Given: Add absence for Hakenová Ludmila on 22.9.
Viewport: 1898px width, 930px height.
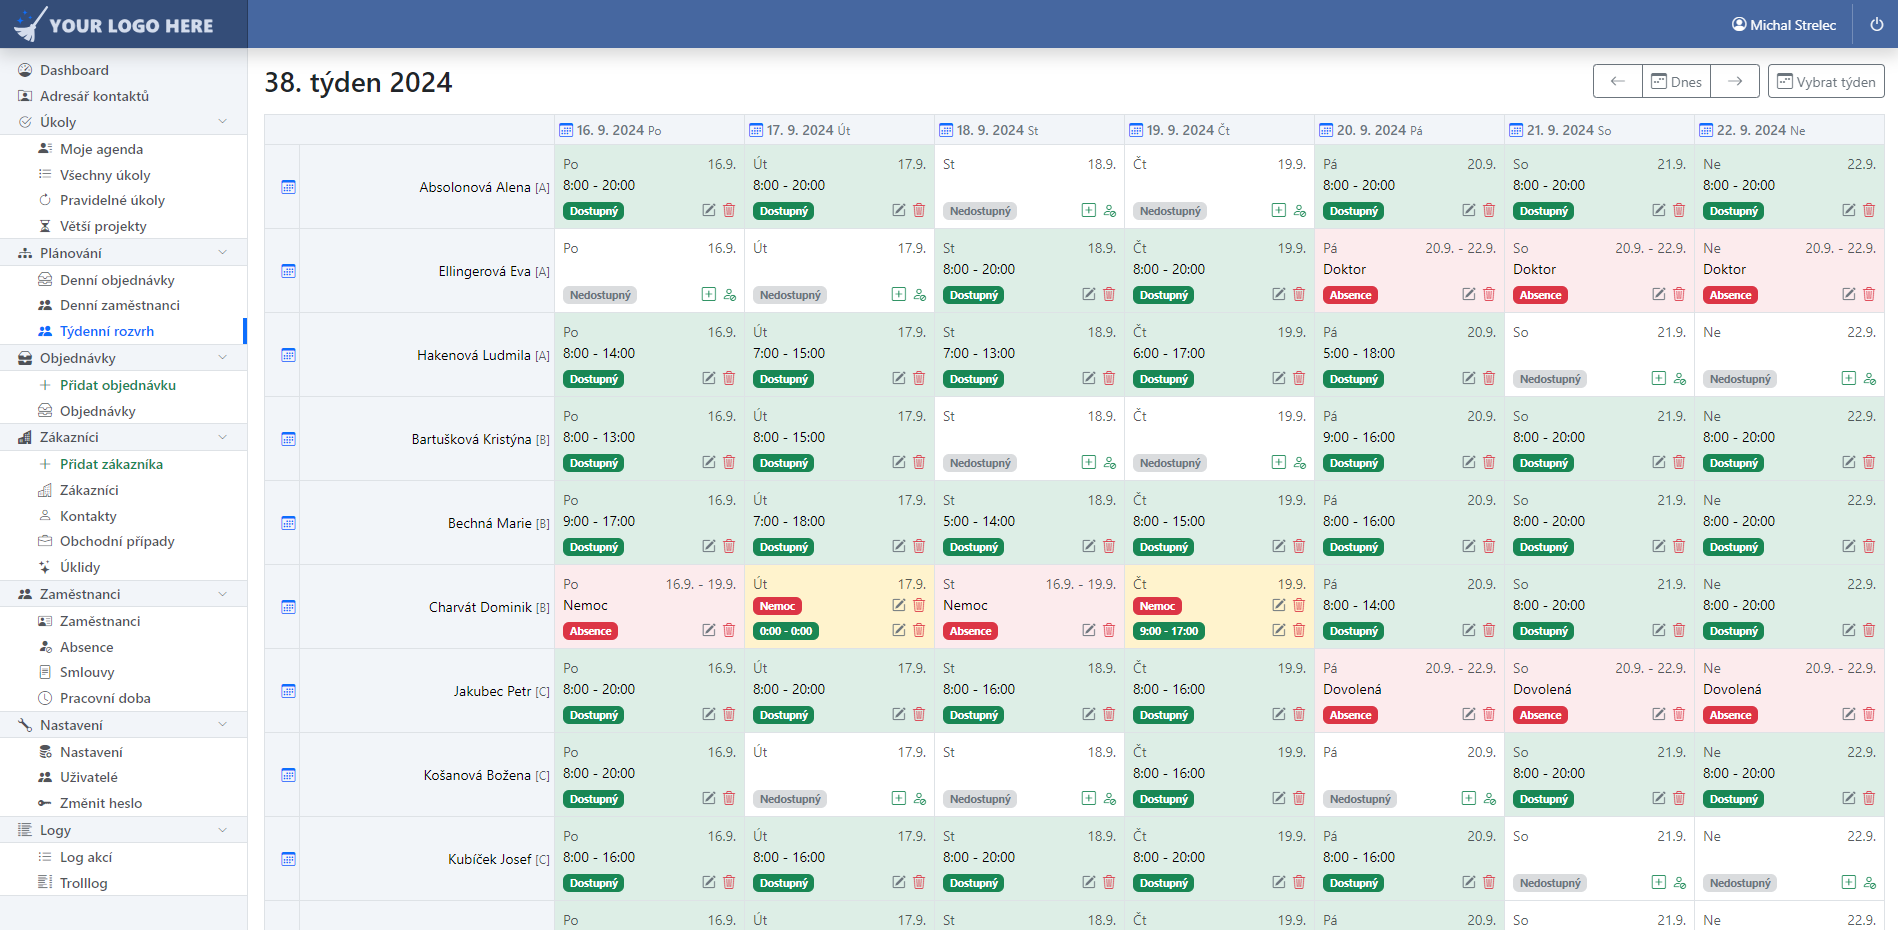Looking at the screenshot, I should (1870, 379).
